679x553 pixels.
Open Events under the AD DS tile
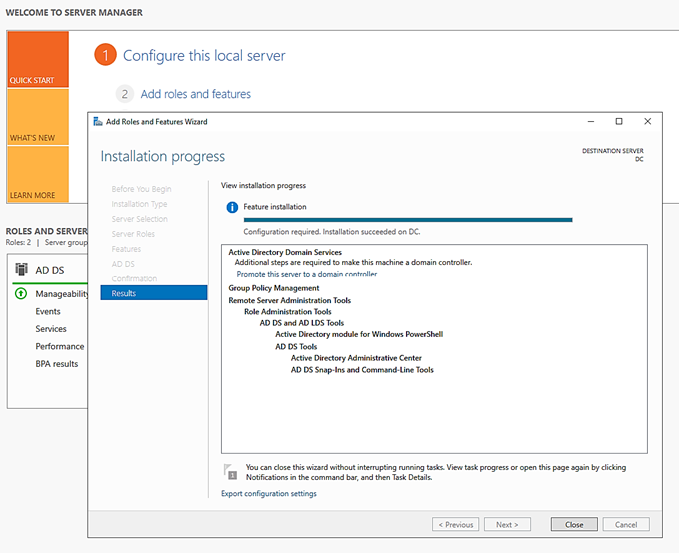[x=49, y=311]
